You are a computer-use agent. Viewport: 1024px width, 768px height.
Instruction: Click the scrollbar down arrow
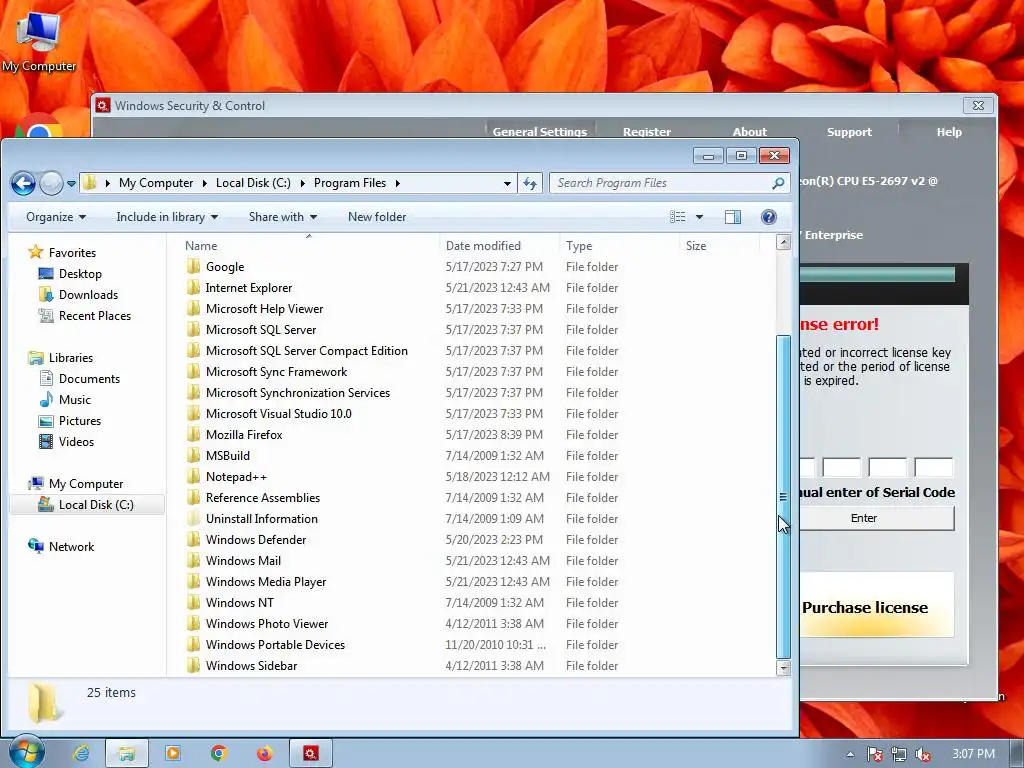point(783,667)
